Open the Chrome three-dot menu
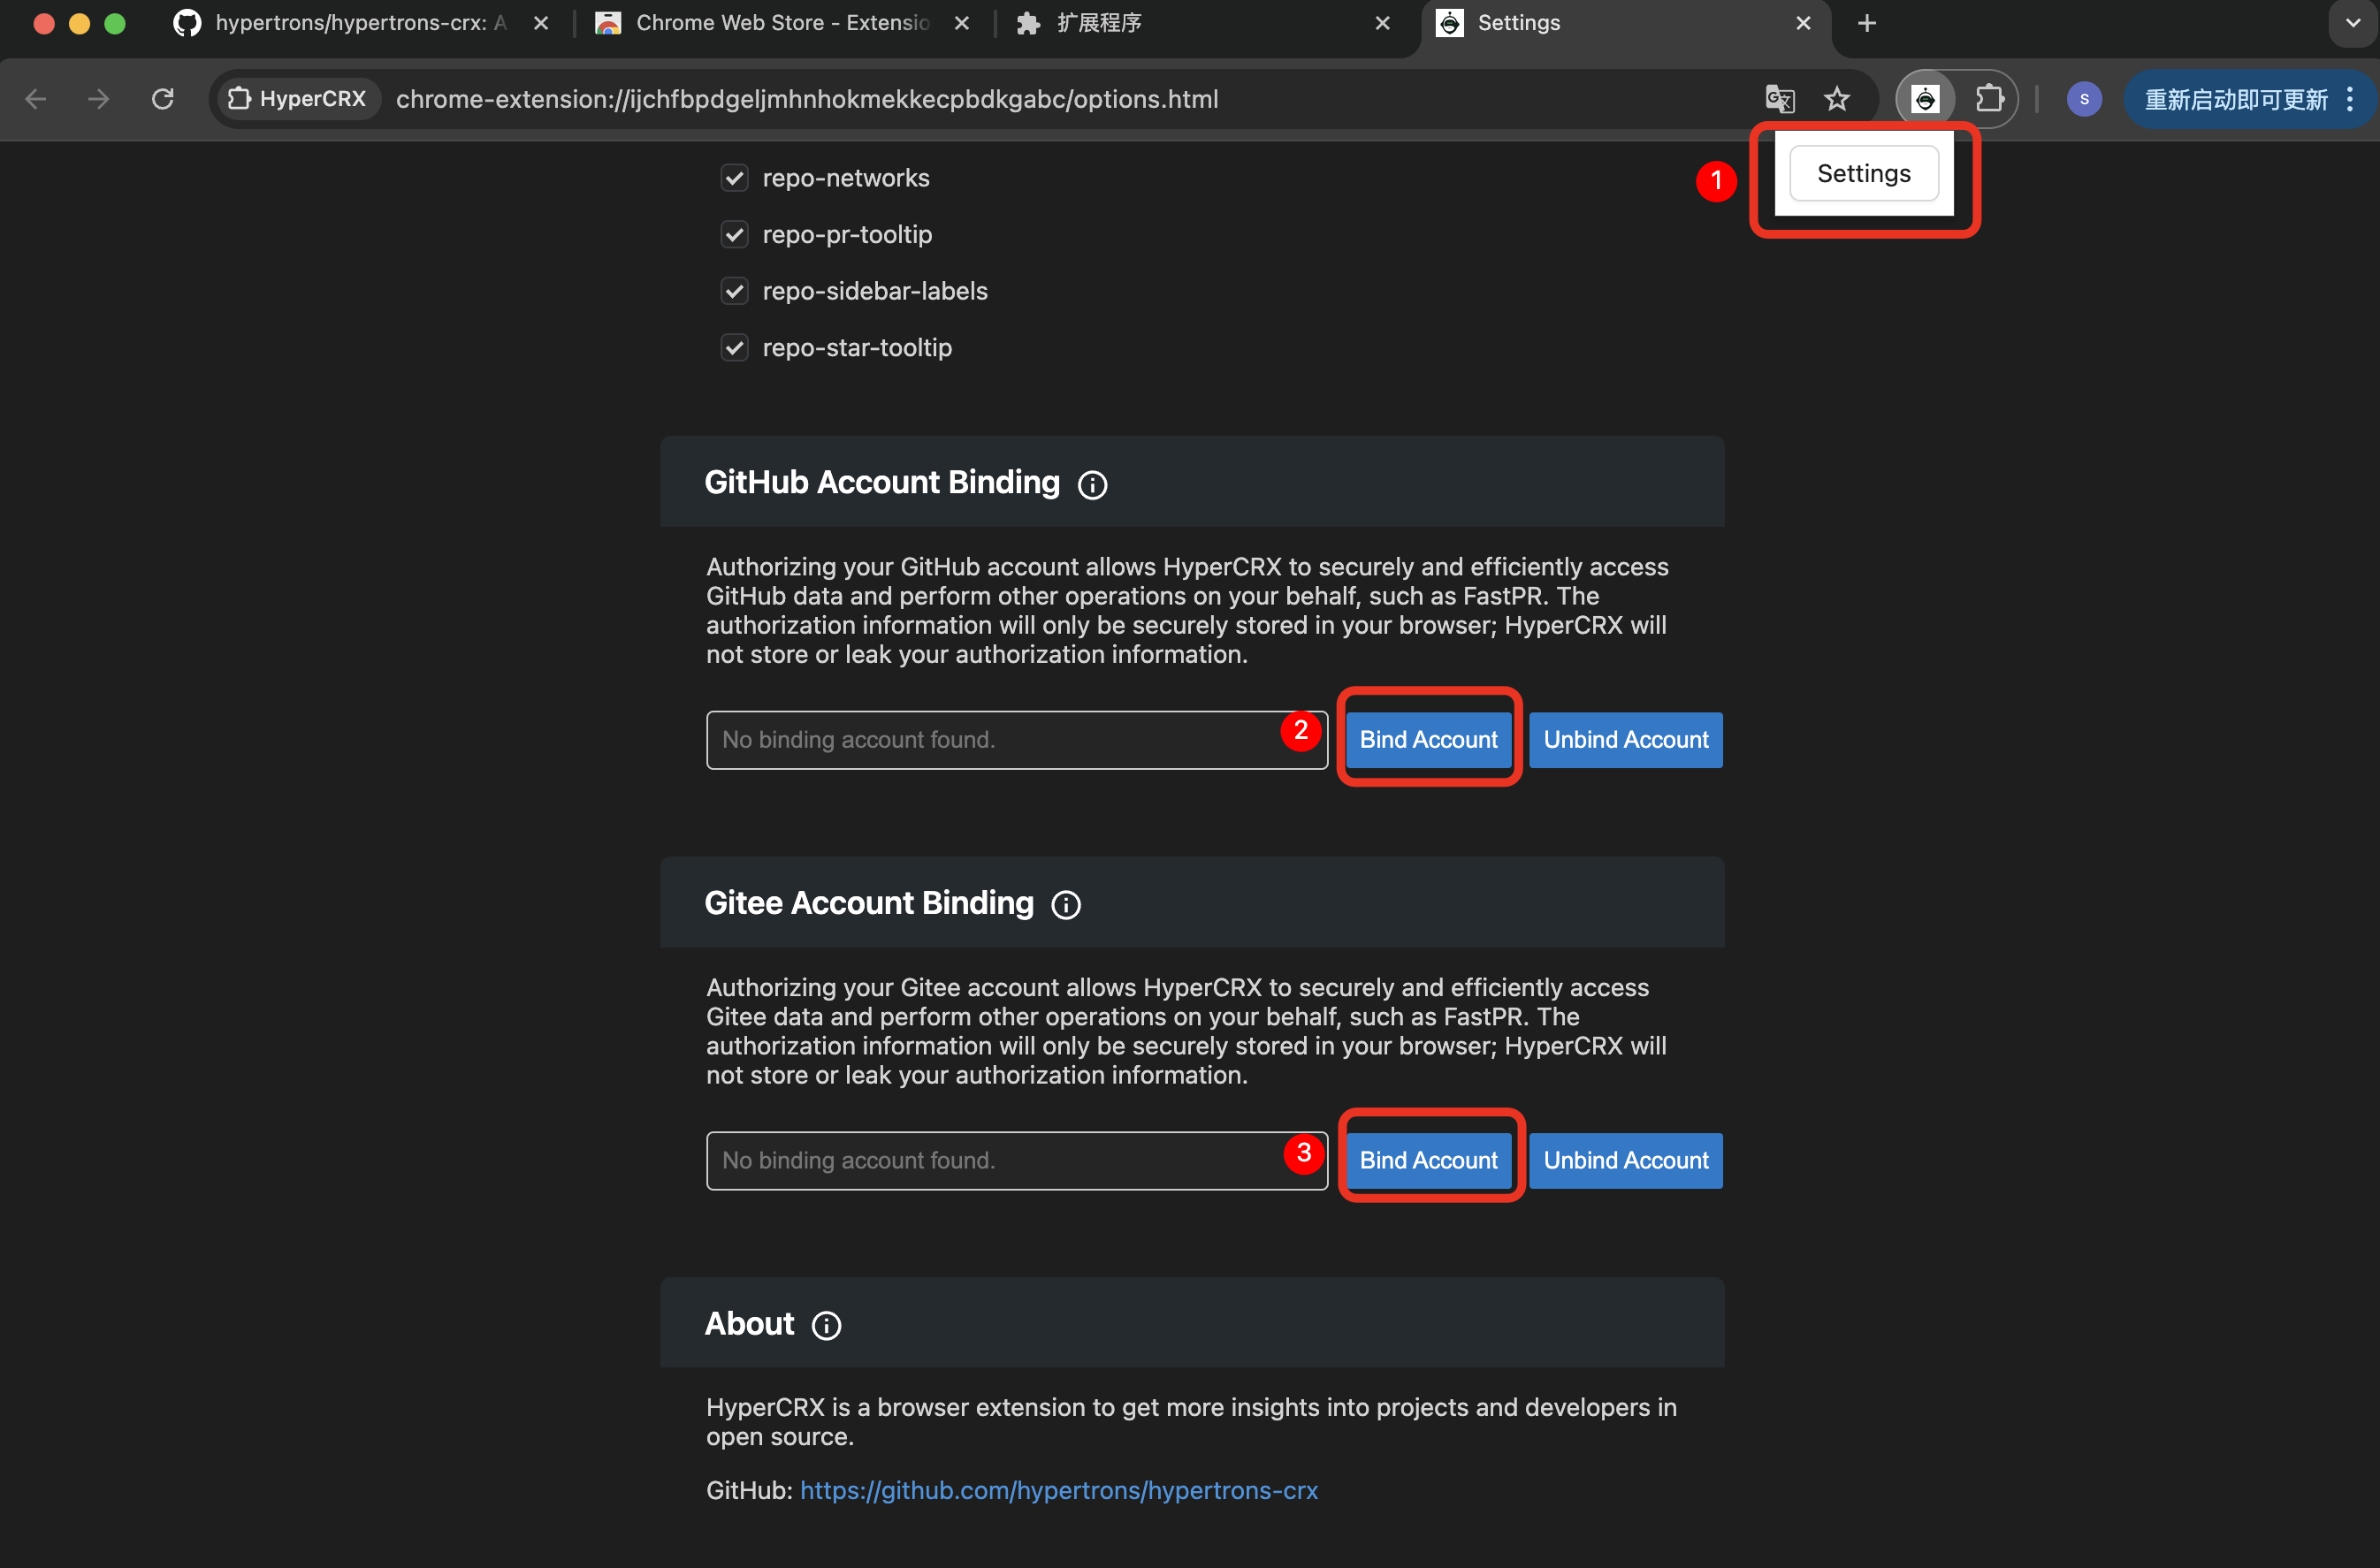Viewport: 2380px width, 1568px height. pos(2350,99)
